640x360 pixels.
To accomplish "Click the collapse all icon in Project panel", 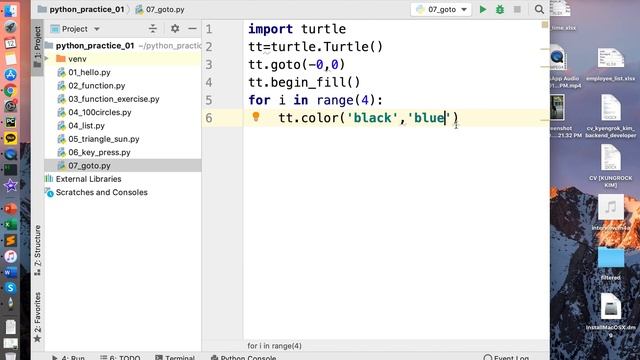I will point(153,29).
